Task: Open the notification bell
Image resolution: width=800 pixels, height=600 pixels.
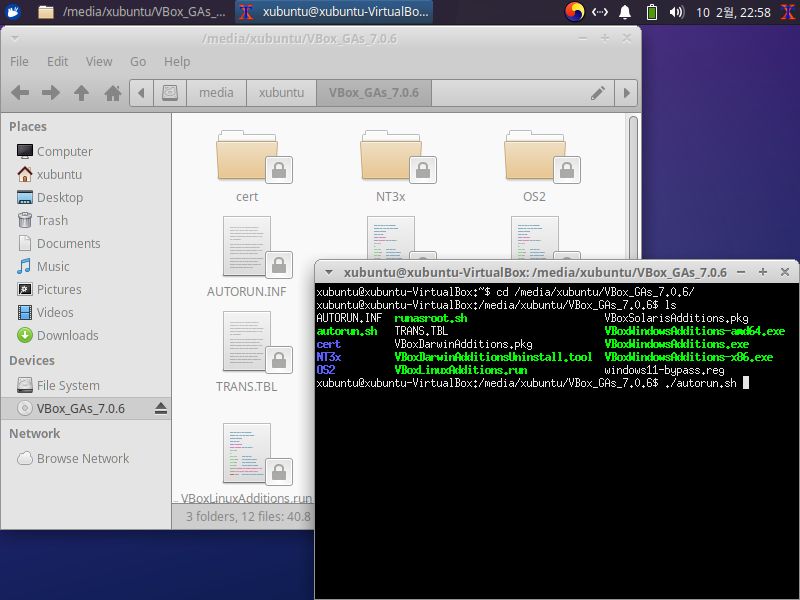Action: coord(625,12)
